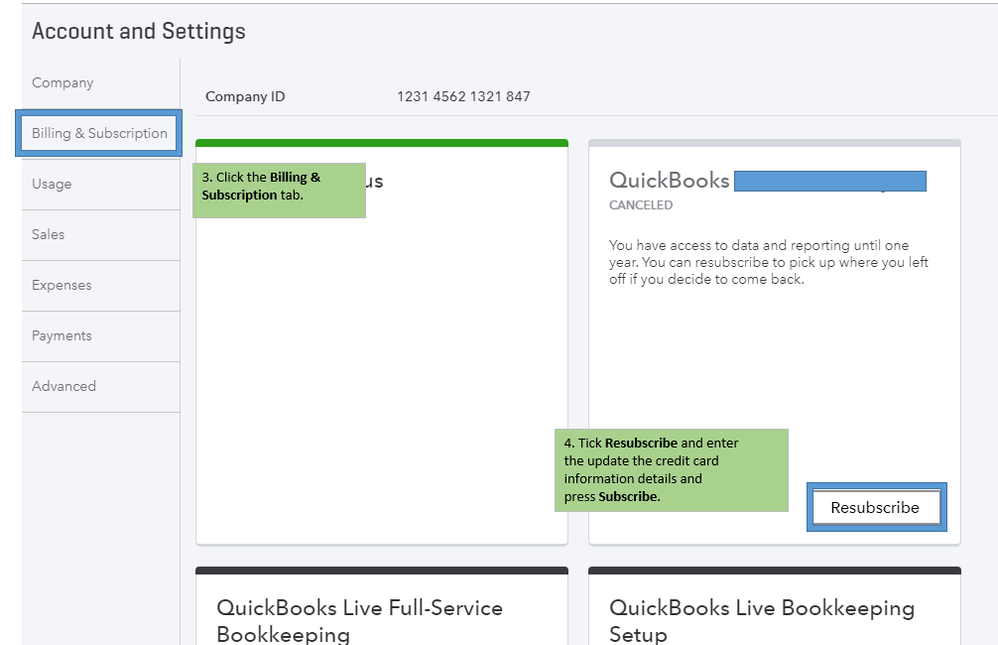998x645 pixels.
Task: Open QuickBooks Live Bookkeeping Setup card
Action: tap(762, 620)
